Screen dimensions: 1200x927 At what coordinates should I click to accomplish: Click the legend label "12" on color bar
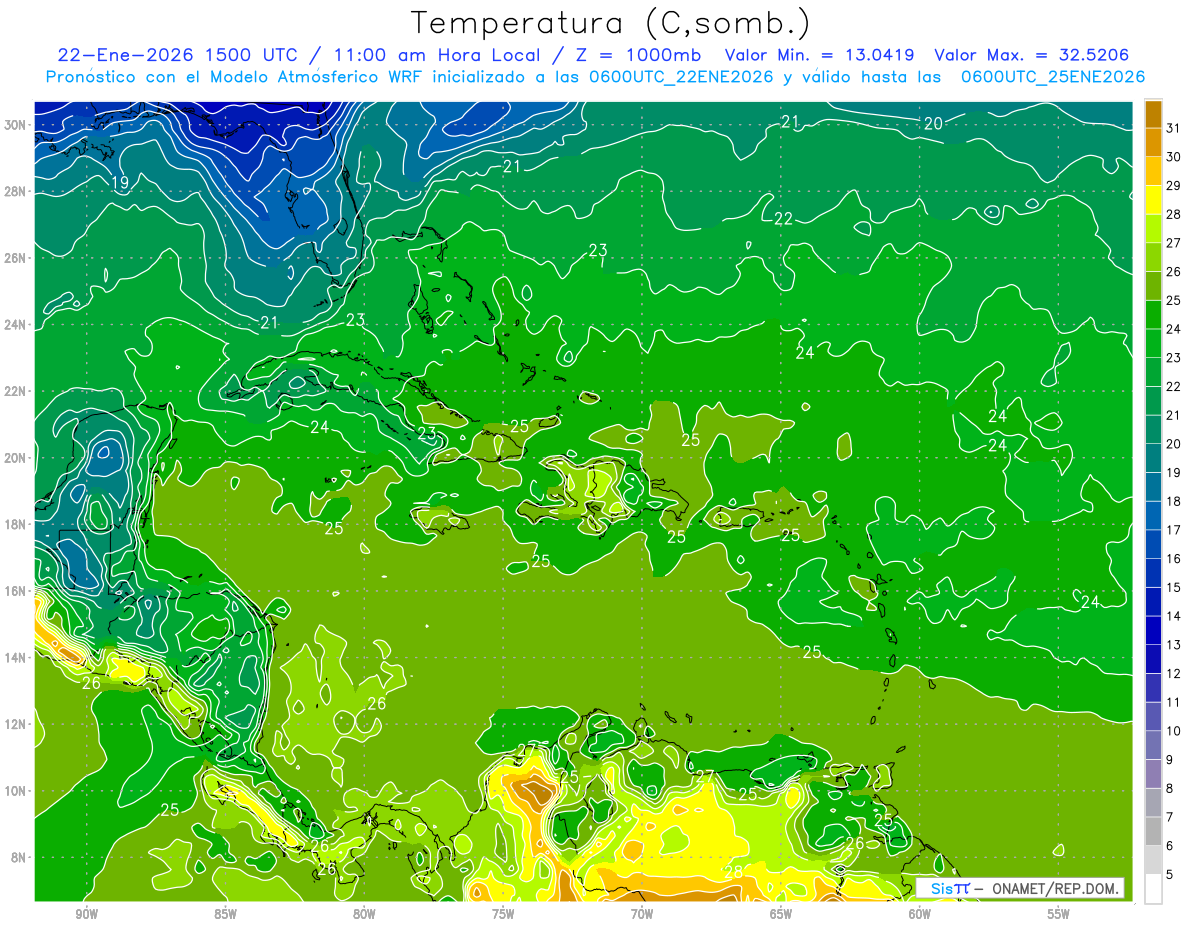[x=1174, y=673]
